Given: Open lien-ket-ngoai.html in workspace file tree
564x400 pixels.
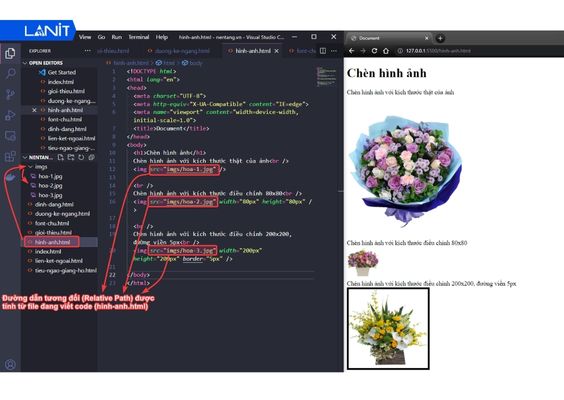Looking at the screenshot, I should tap(59, 261).
